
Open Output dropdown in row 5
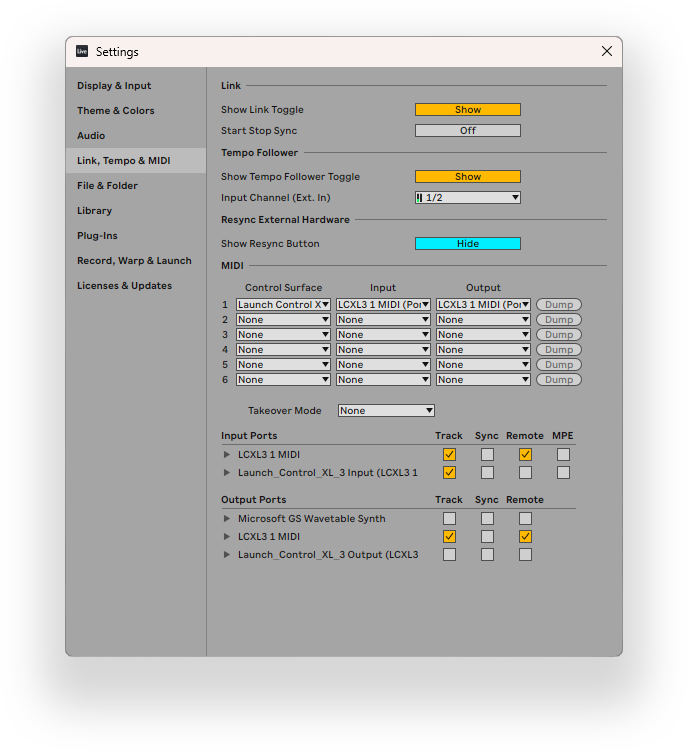(483, 364)
